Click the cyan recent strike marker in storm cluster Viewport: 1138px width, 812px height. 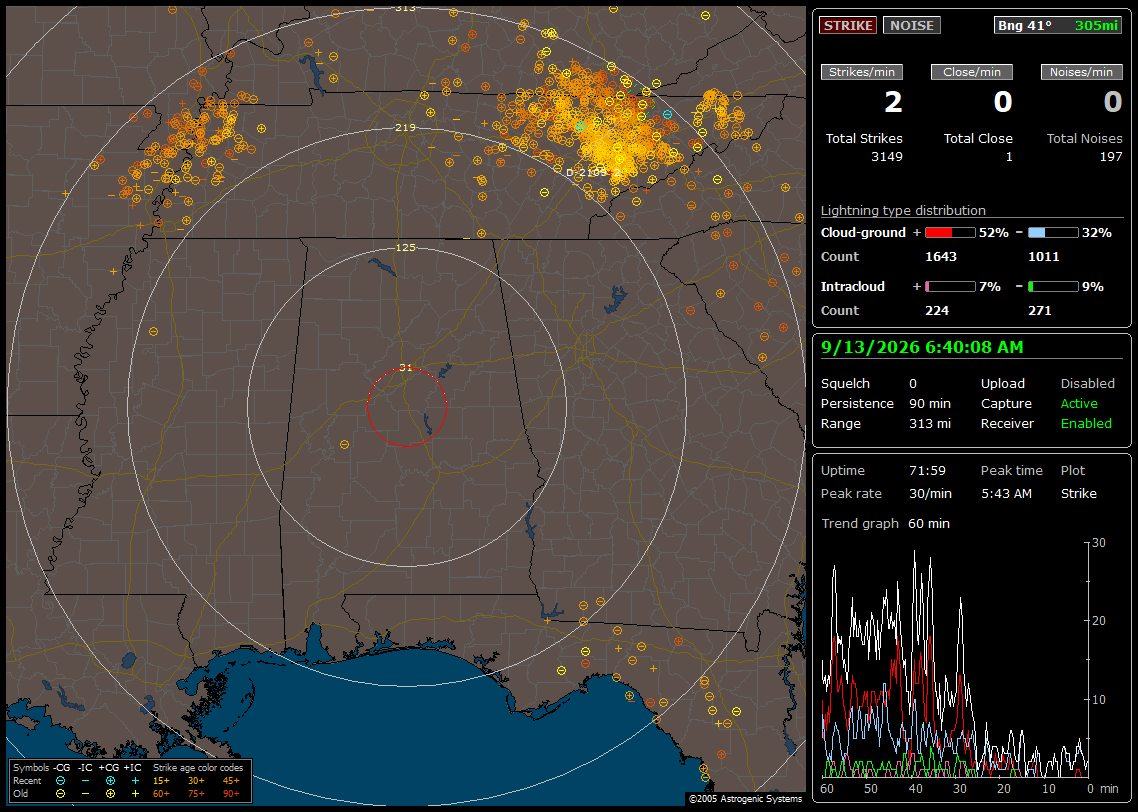[x=580, y=127]
